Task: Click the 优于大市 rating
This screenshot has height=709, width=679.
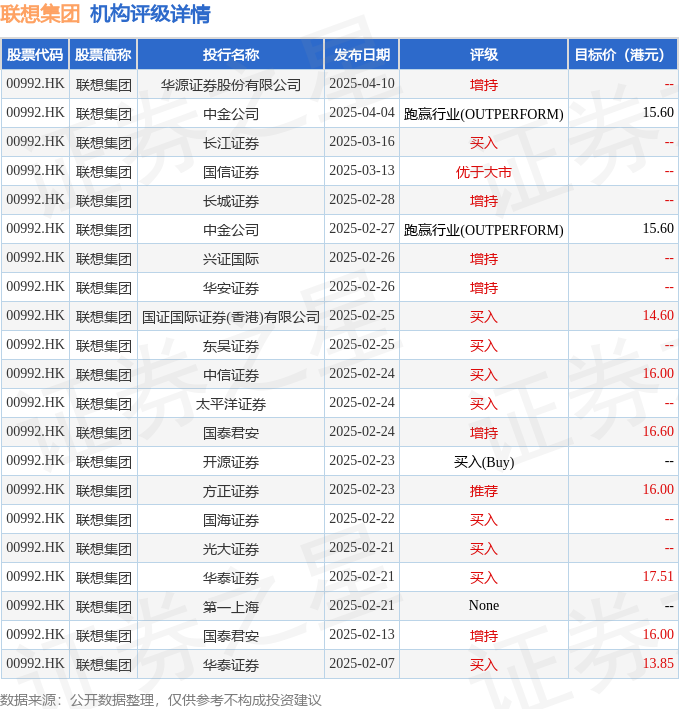Action: [x=484, y=172]
